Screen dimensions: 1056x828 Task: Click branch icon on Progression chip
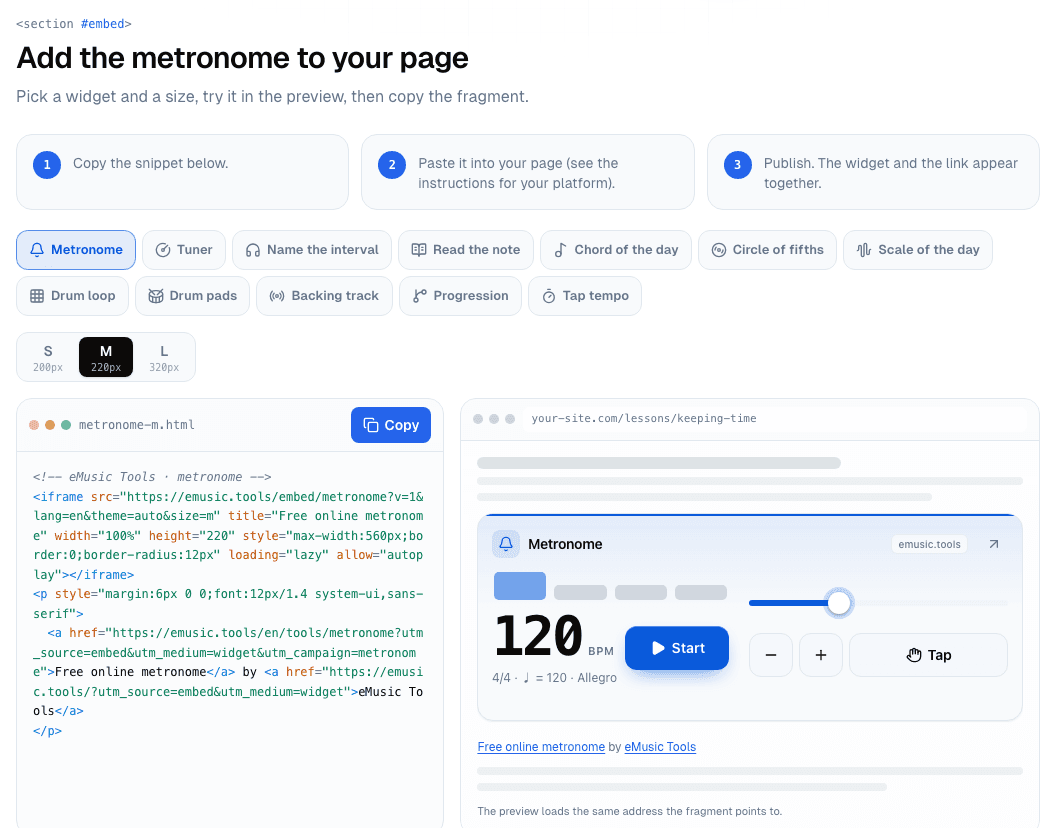pos(420,296)
